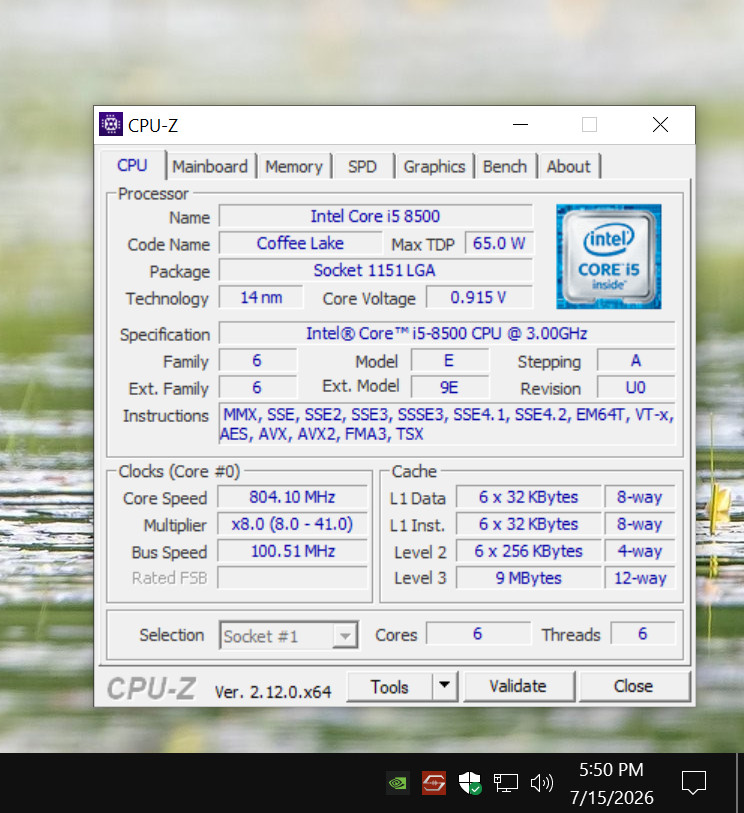Click the L1 Inst. 8-way associativity

[640, 524]
